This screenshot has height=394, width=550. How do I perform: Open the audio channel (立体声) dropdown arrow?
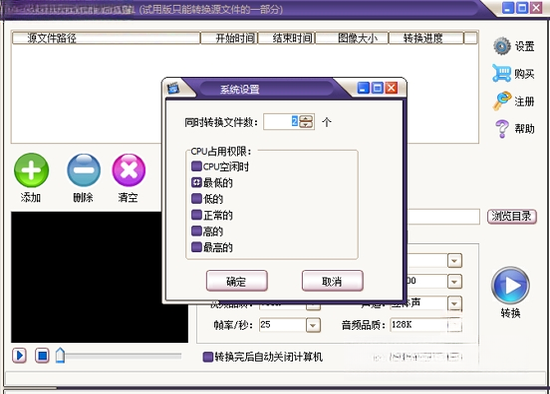tap(455, 304)
